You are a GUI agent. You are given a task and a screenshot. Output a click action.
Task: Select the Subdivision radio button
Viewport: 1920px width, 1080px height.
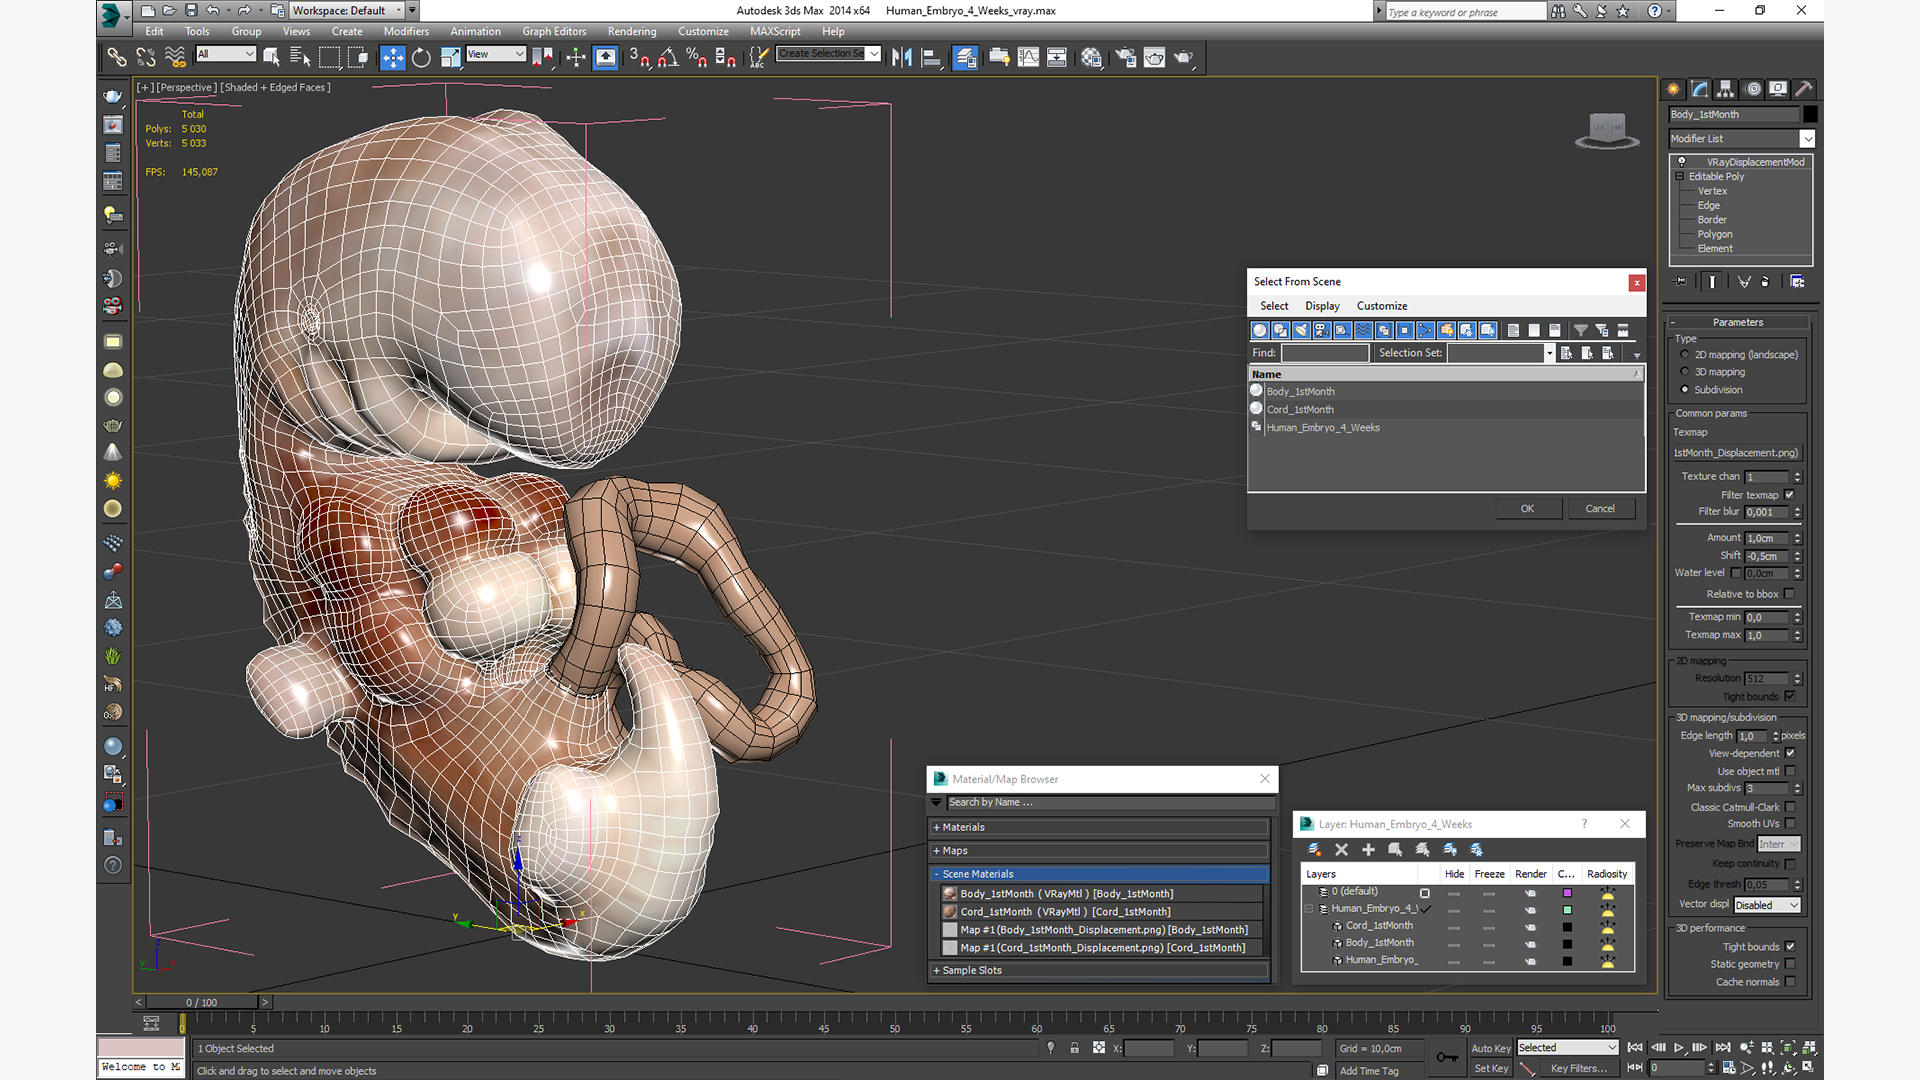[1685, 390]
